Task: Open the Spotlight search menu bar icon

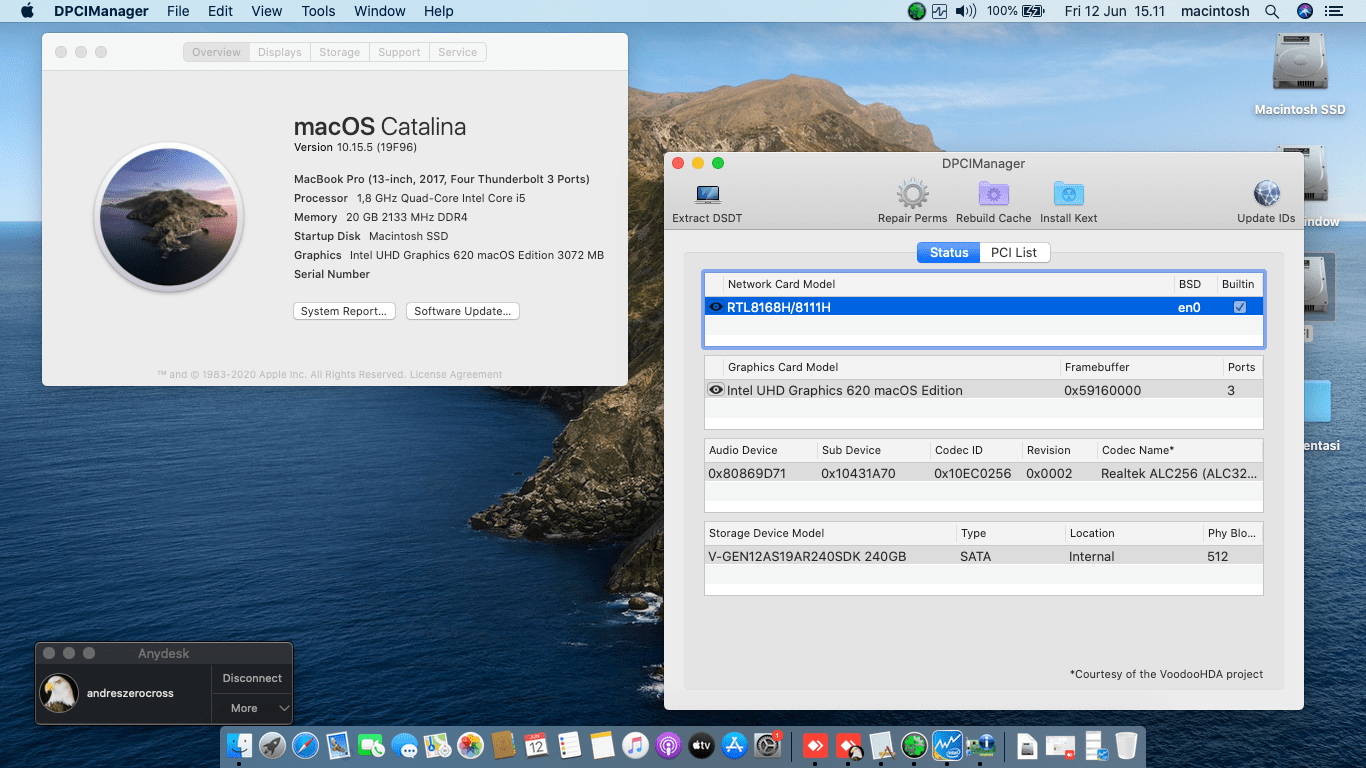Action: point(1271,11)
